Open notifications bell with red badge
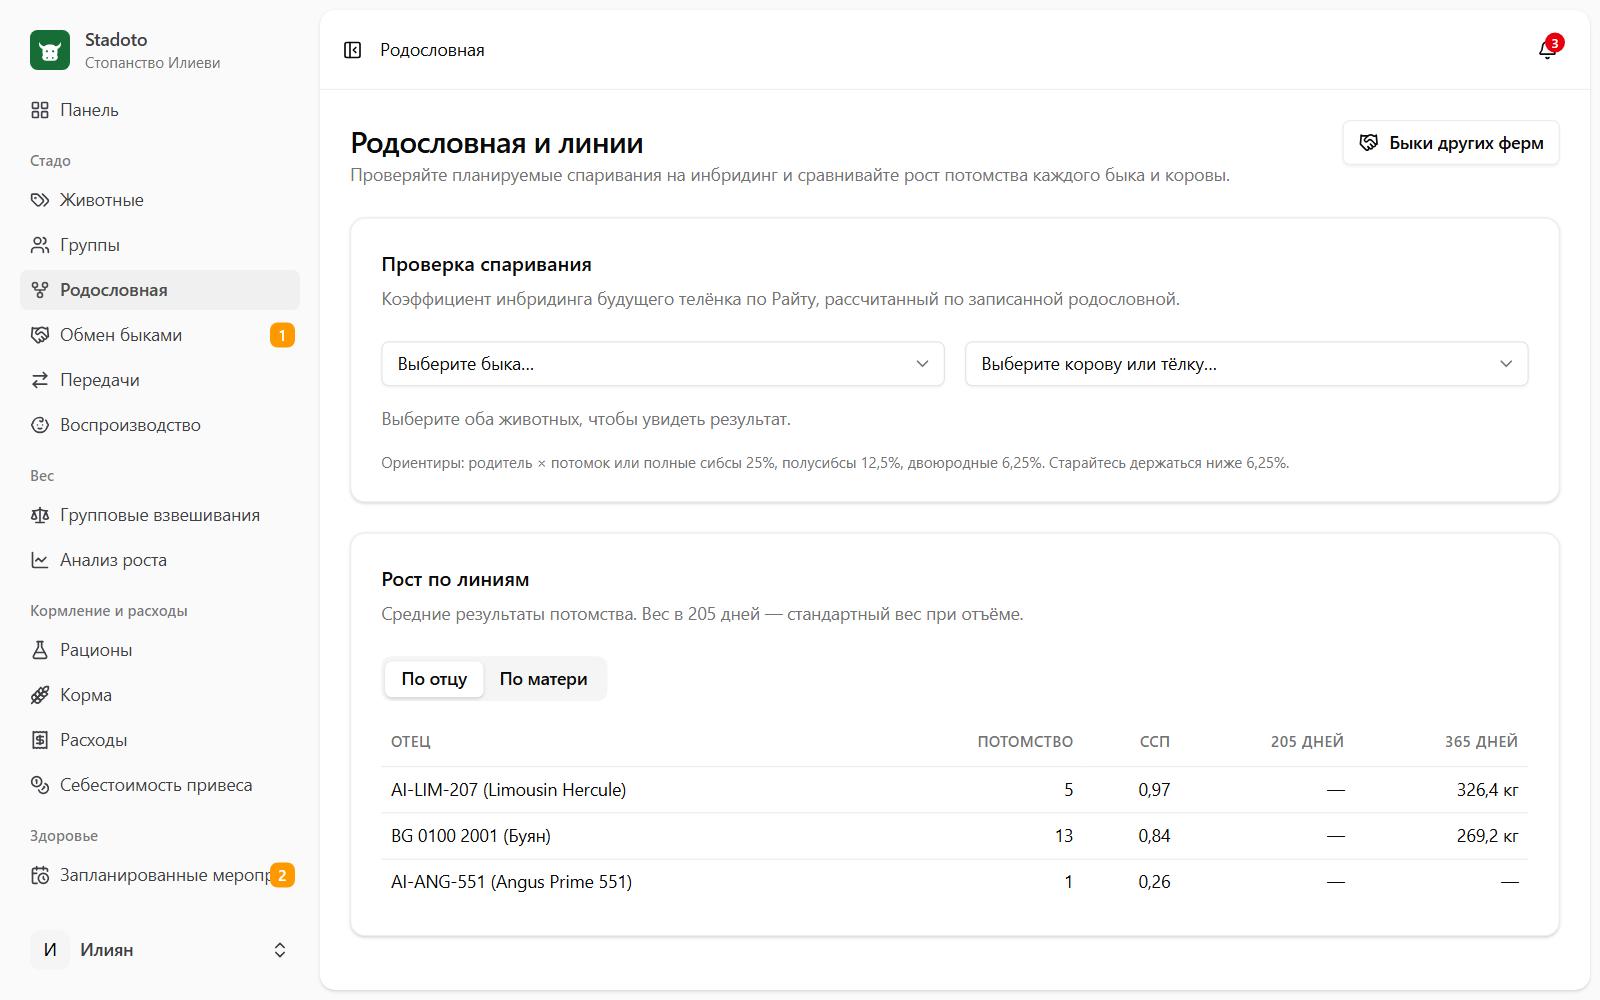This screenshot has height=1000, width=1600. 1548,49
